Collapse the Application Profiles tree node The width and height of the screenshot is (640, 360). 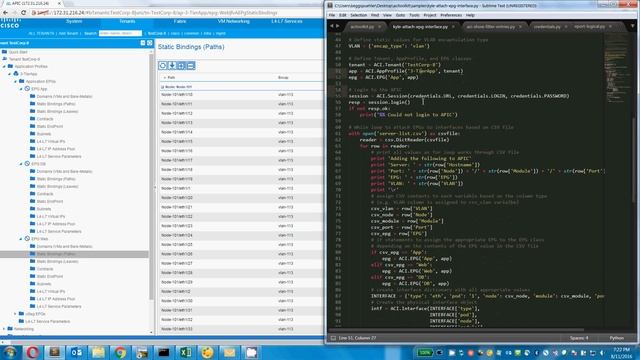pyautogui.click(x=4, y=66)
